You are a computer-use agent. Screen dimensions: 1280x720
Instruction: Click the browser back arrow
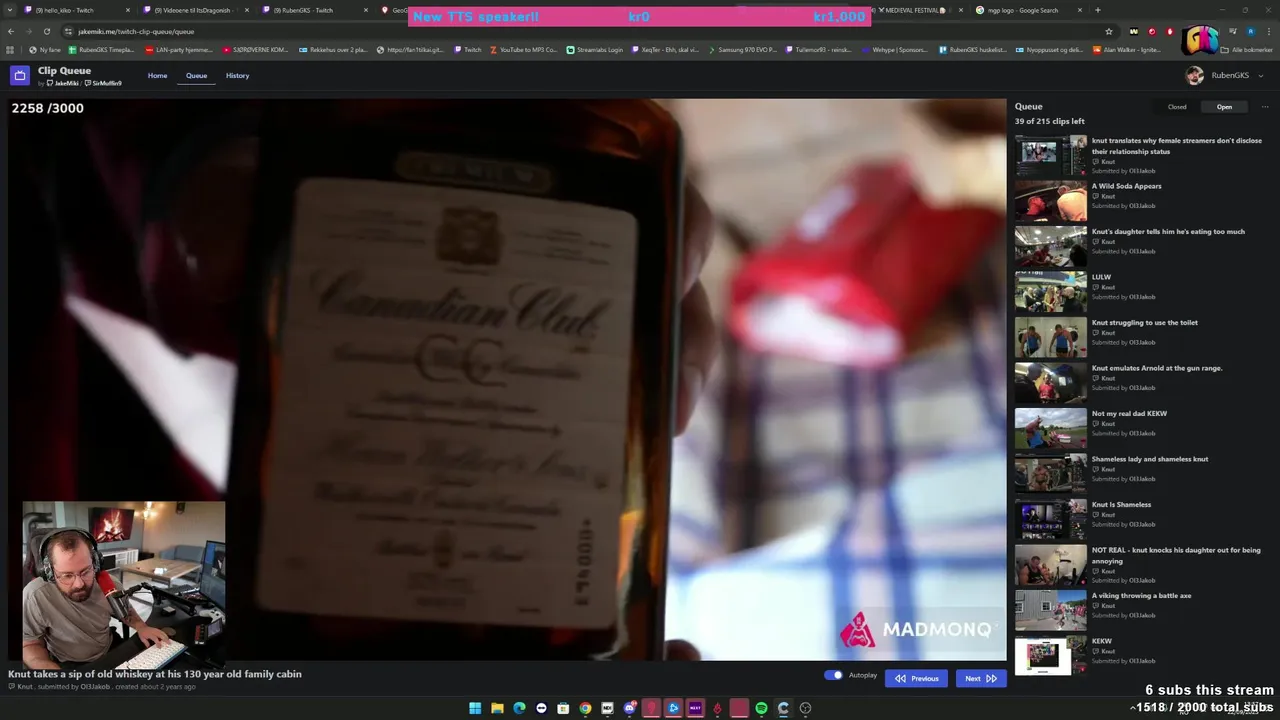tap(11, 31)
